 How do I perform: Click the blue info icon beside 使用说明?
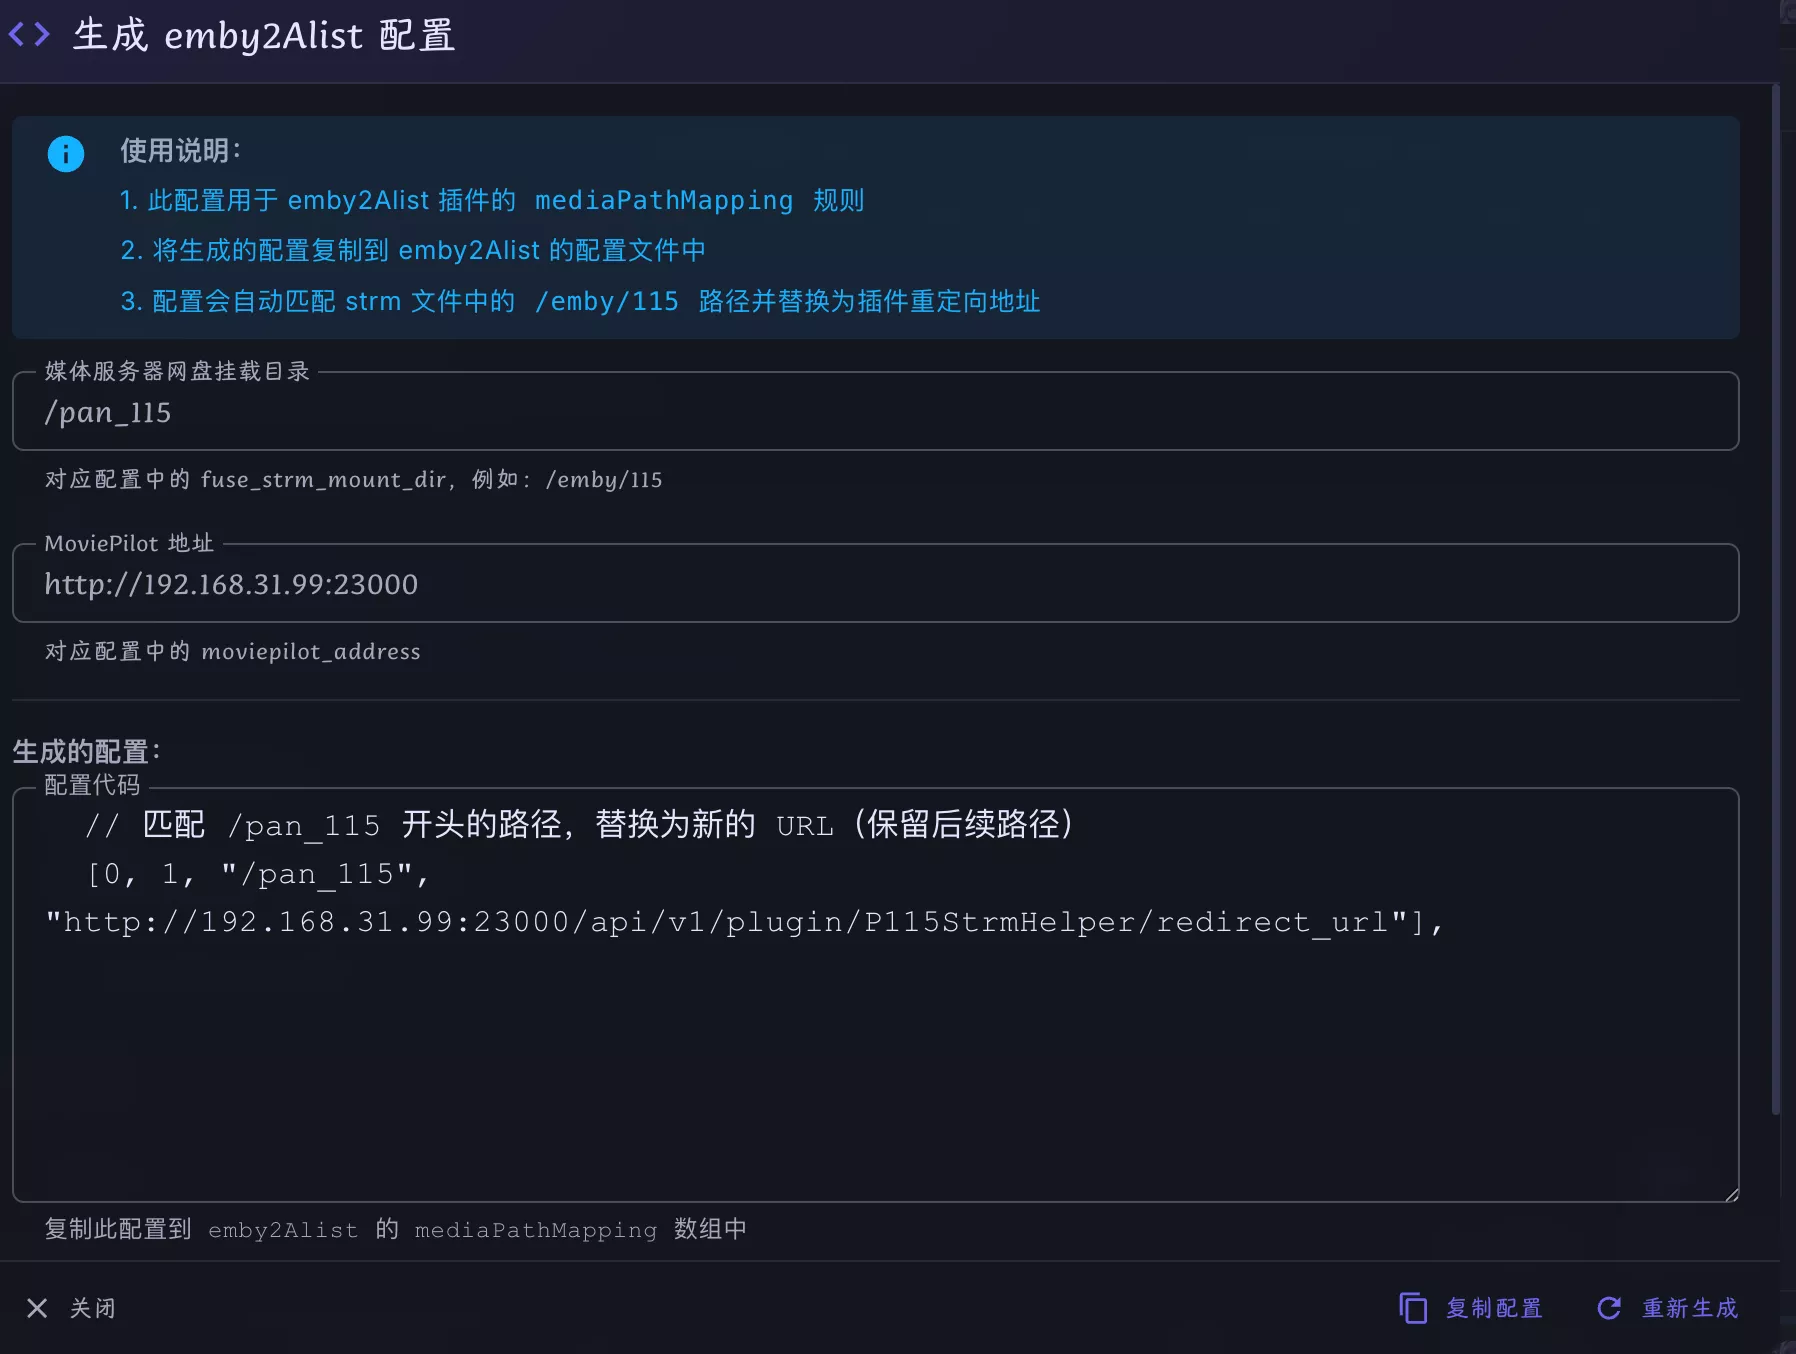point(66,154)
